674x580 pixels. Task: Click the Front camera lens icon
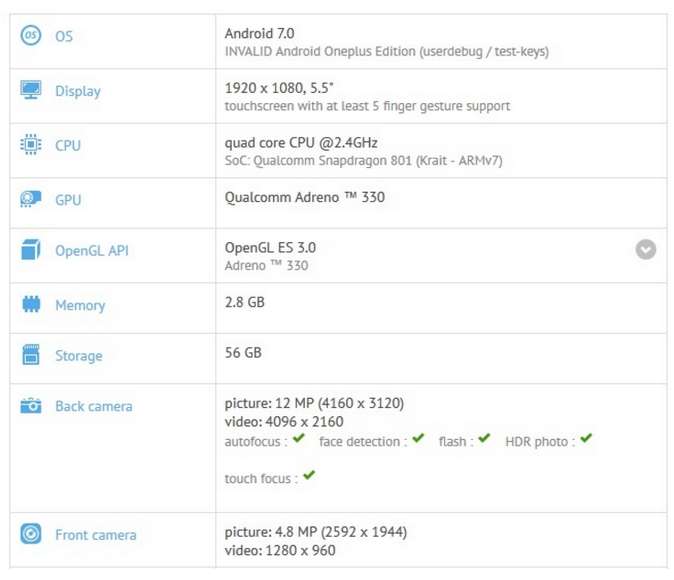pyautogui.click(x=31, y=534)
